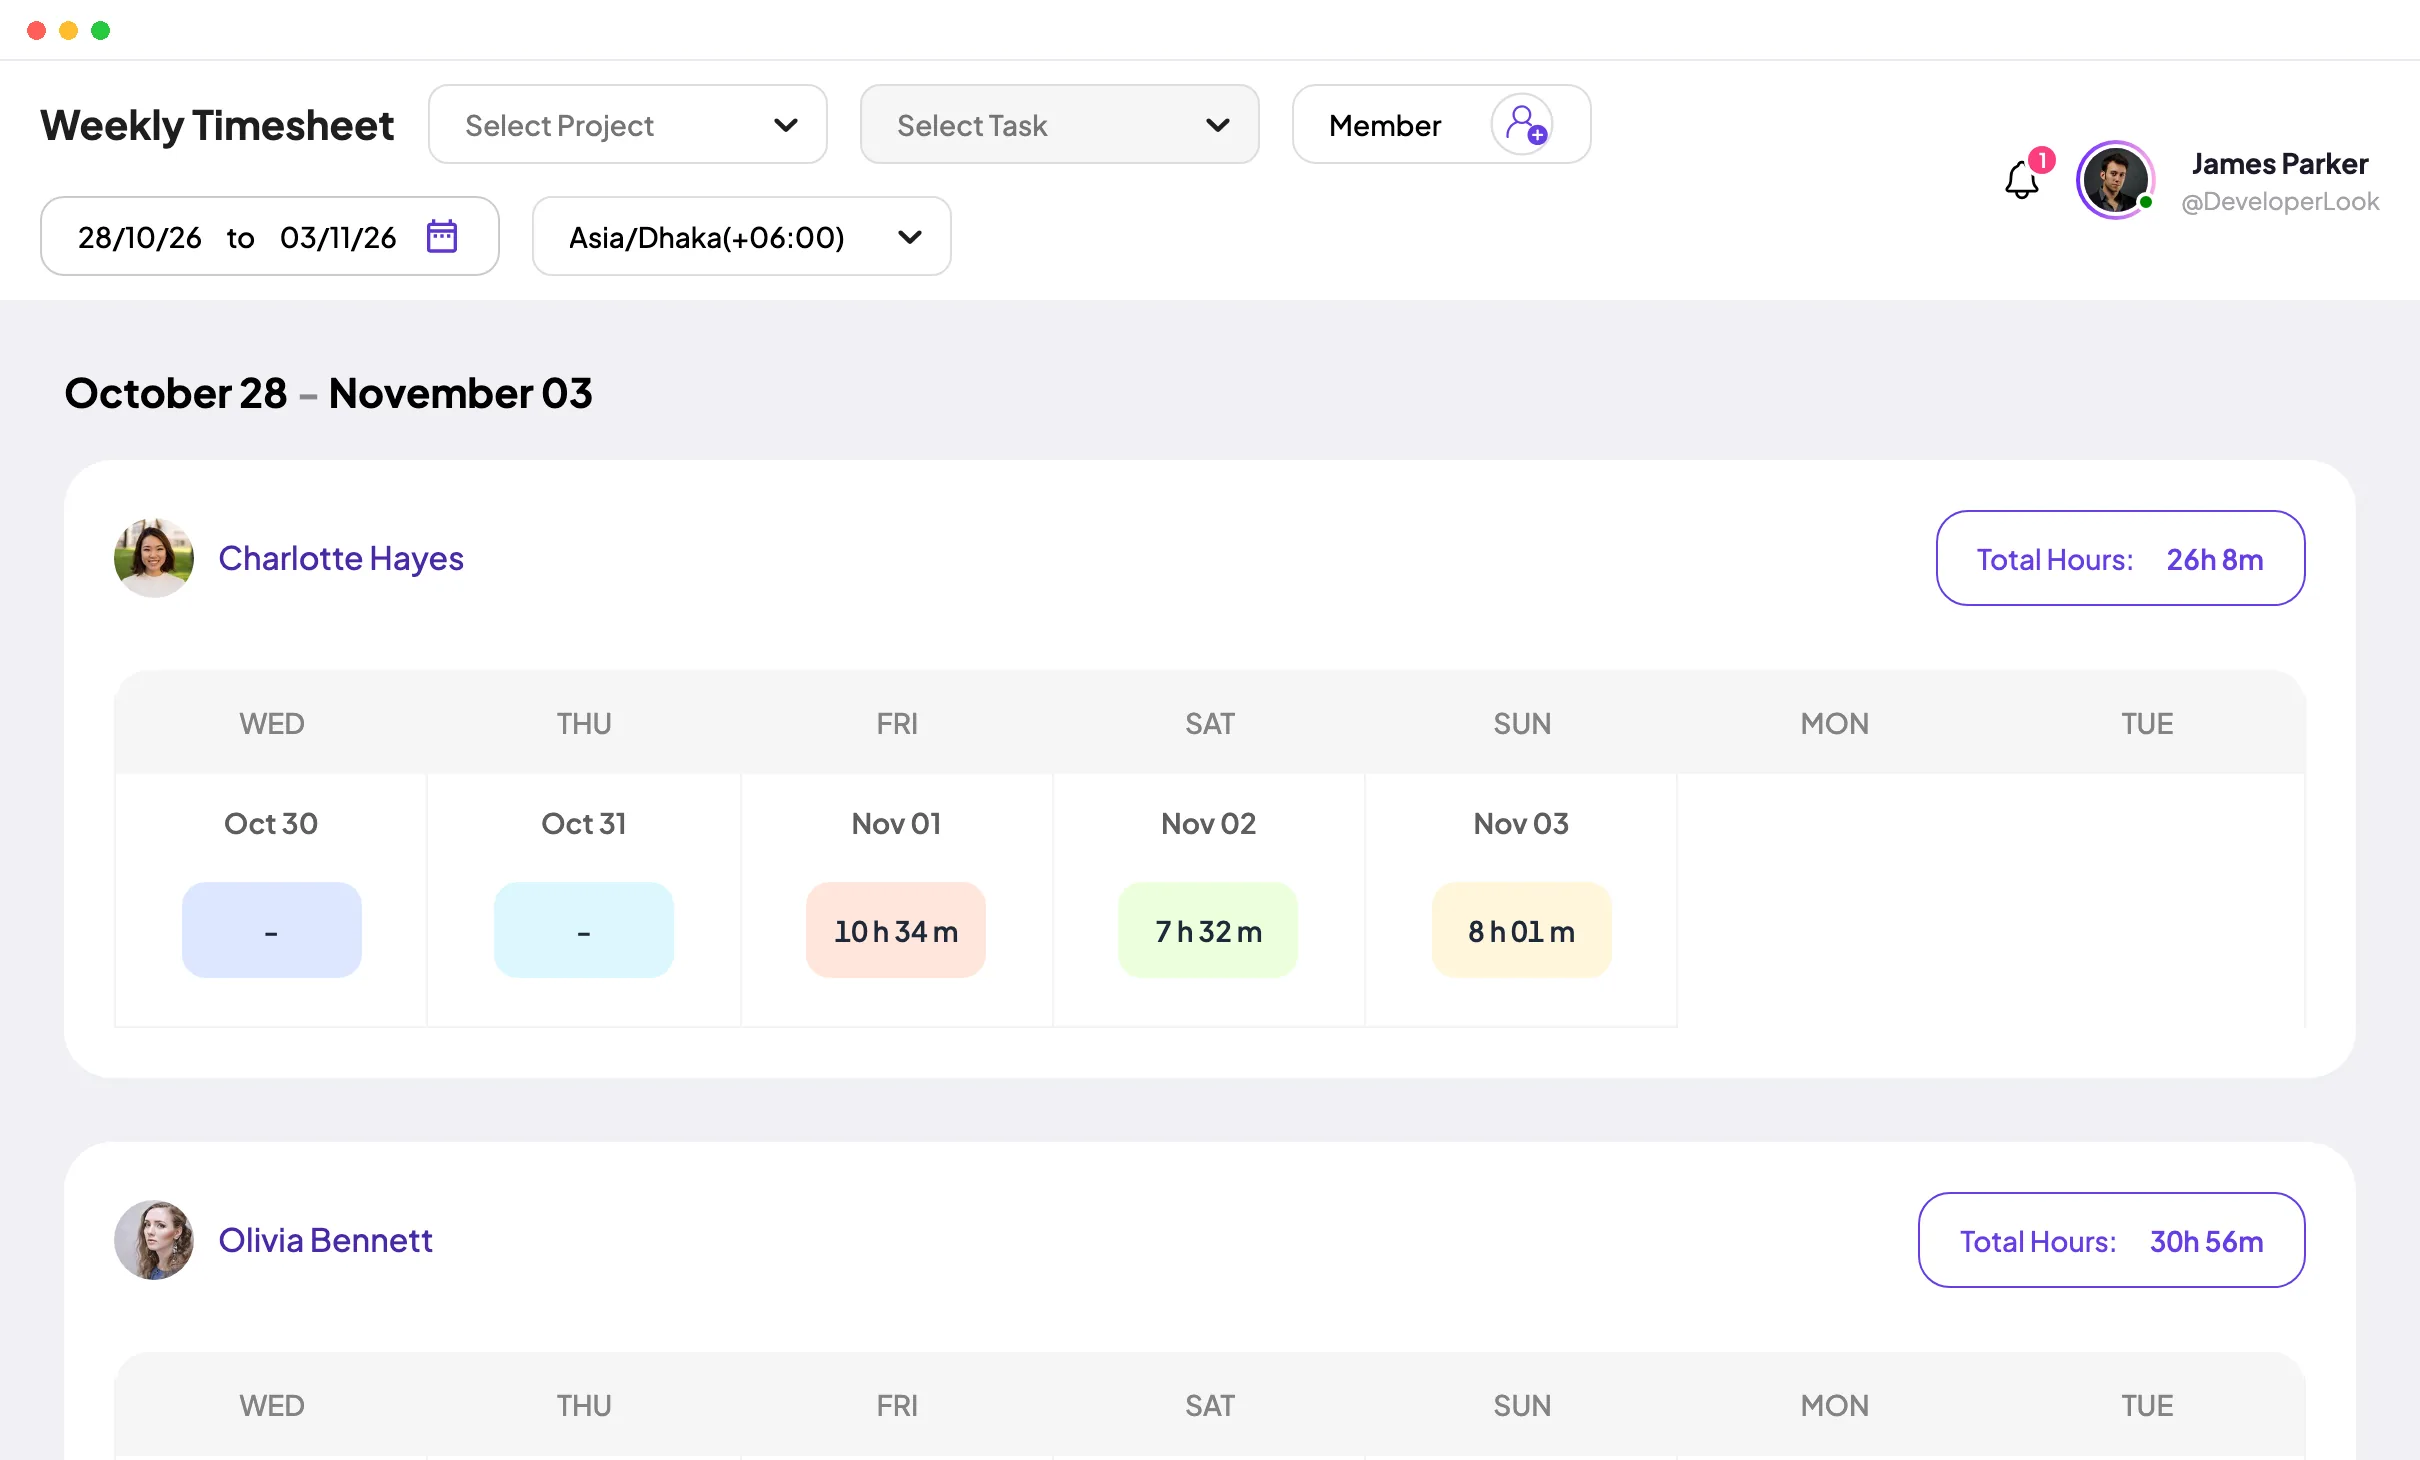Viewport: 2420px width, 1460px height.
Task: Select Charlotte's empty Oct 31 time entry
Action: pyautogui.click(x=584, y=930)
